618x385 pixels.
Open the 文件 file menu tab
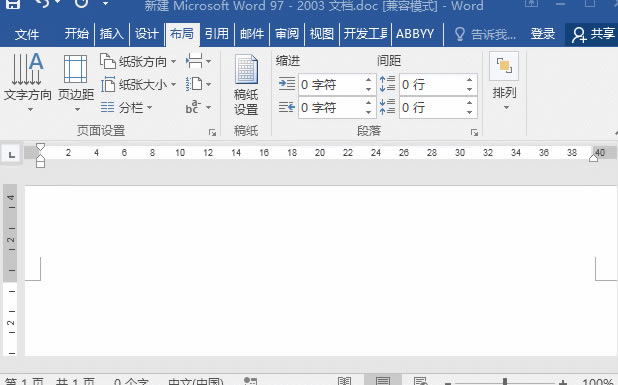click(x=27, y=34)
